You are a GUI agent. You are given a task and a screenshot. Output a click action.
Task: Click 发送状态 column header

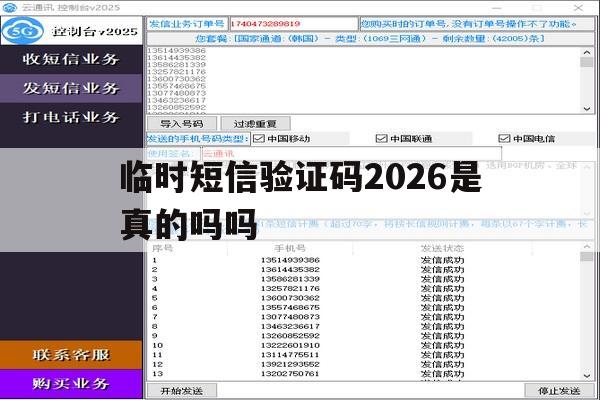coord(442,248)
